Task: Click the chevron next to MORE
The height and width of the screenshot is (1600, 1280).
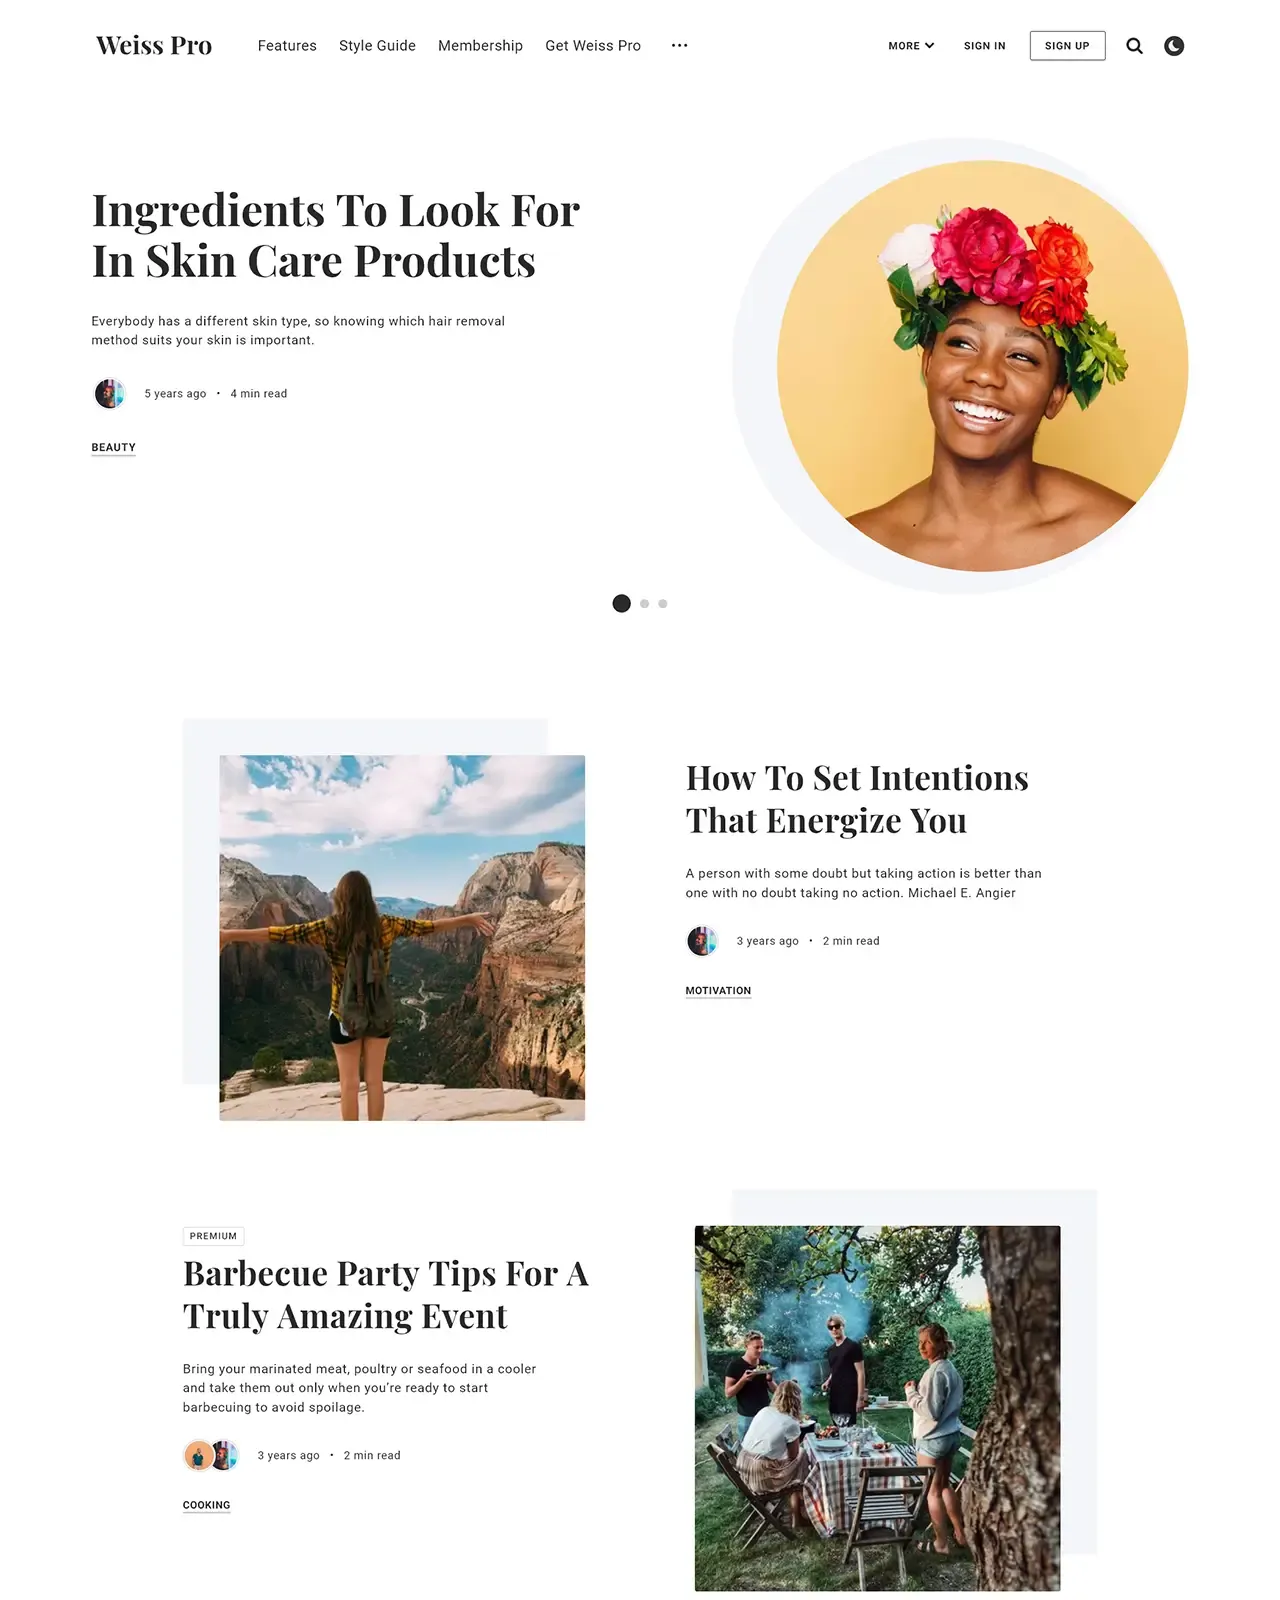Action: click(930, 46)
